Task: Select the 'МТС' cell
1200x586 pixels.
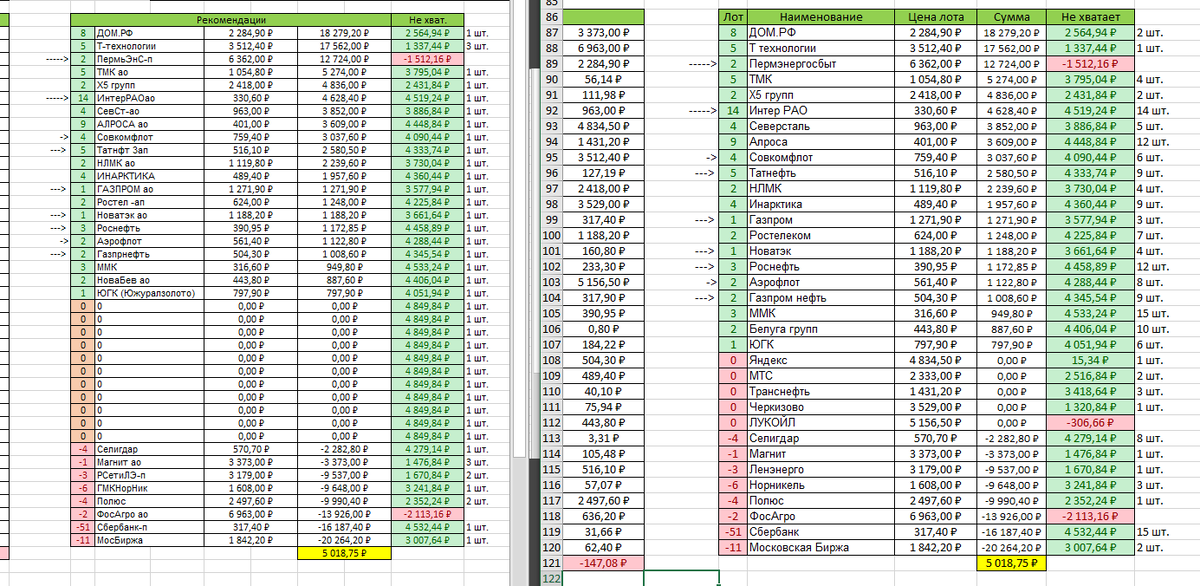Action: pyautogui.click(x=822, y=375)
